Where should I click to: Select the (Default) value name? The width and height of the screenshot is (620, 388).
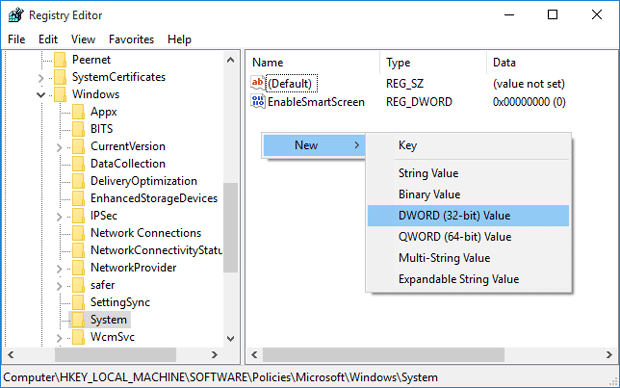[291, 83]
